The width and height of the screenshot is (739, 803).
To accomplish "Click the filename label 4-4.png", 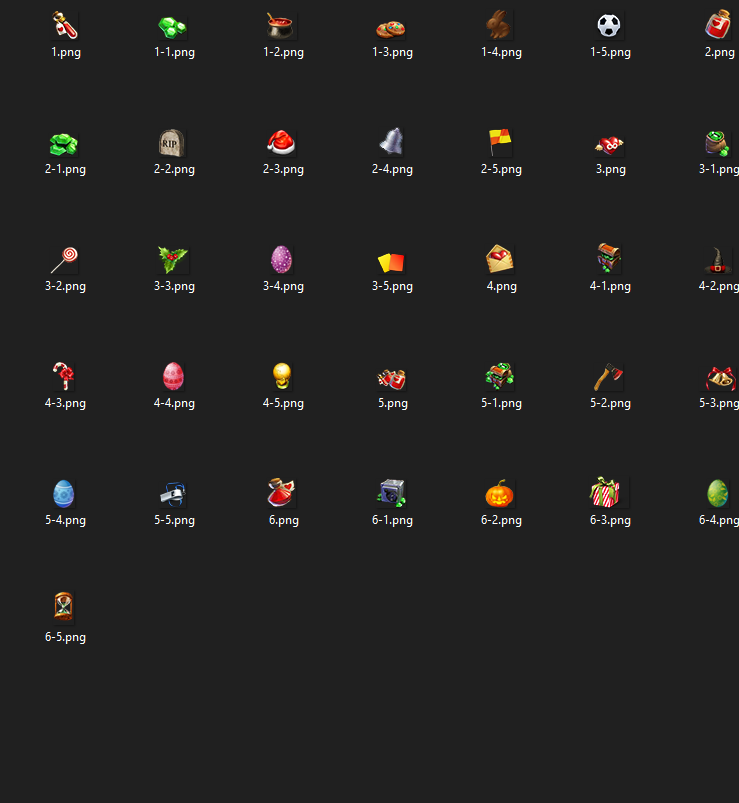I will (x=174, y=404).
